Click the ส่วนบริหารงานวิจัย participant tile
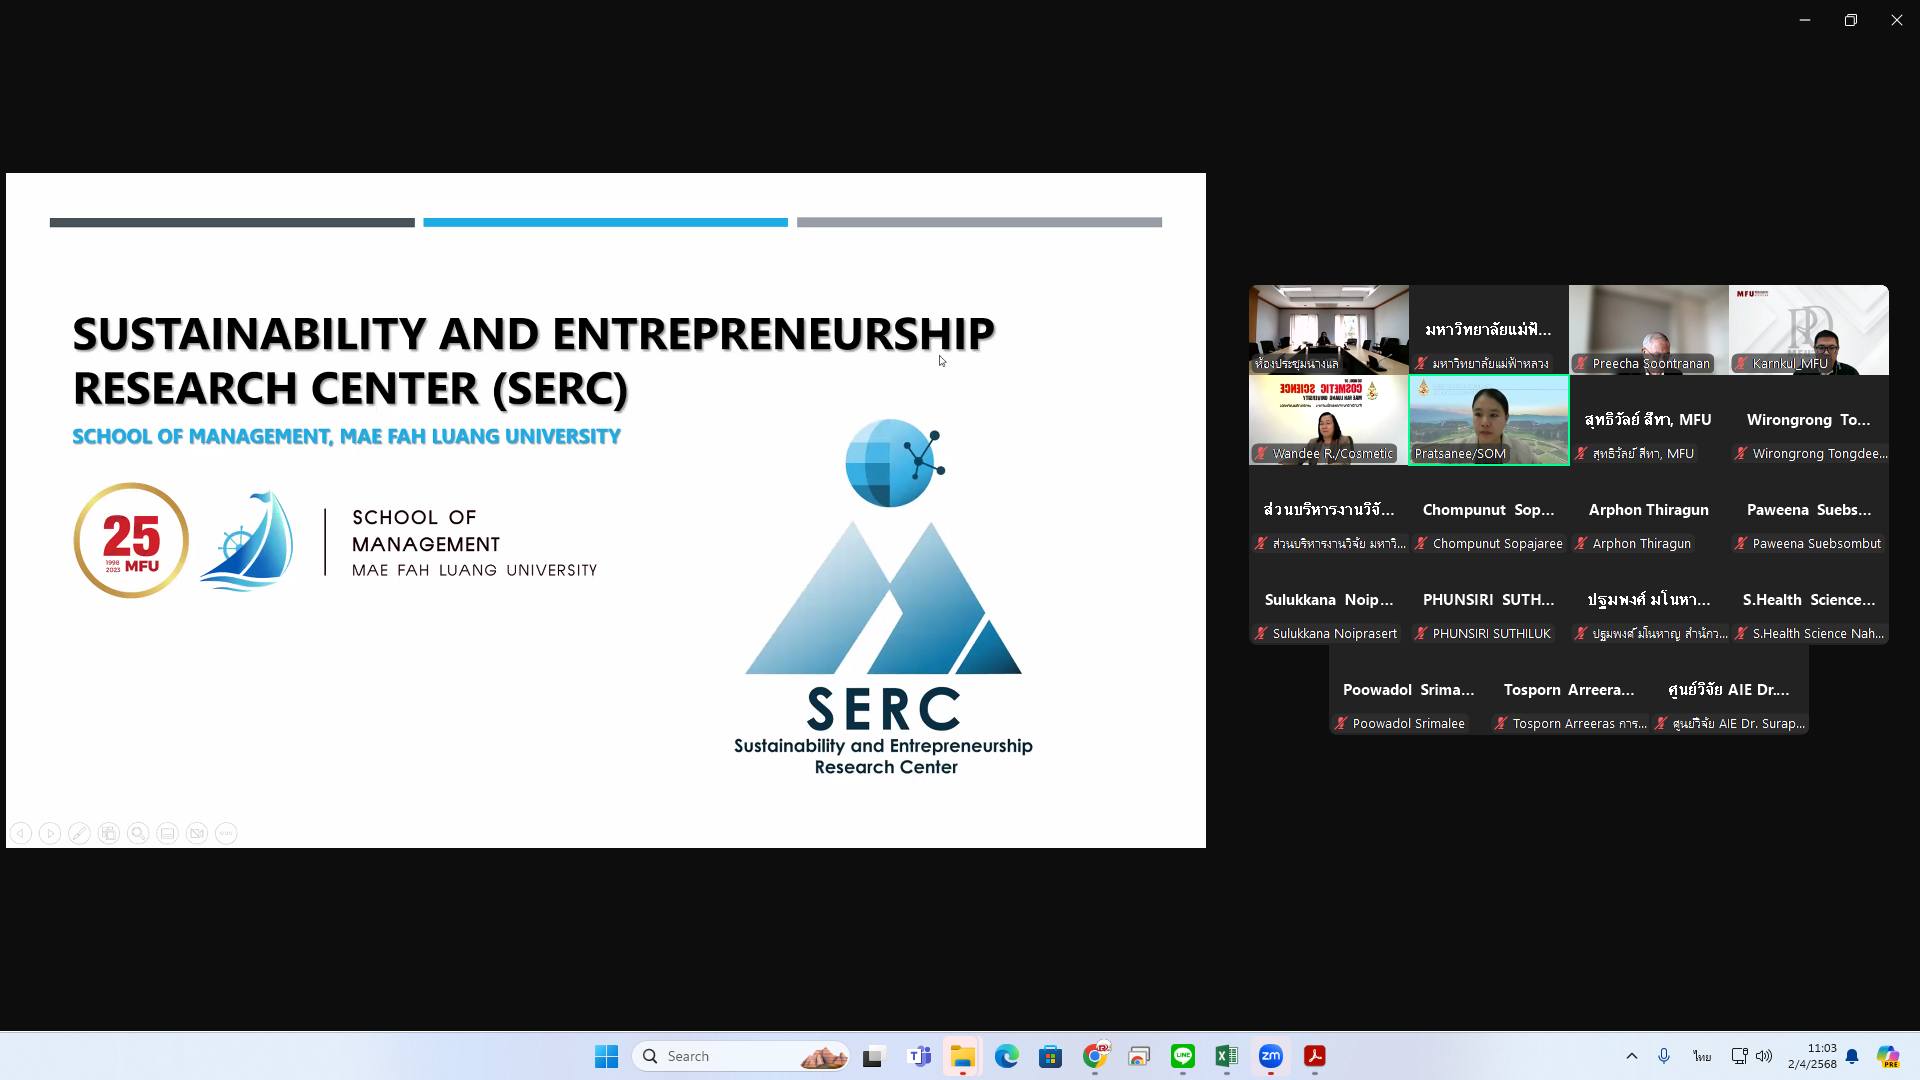Image resolution: width=1920 pixels, height=1080 pixels. pos(1329,510)
